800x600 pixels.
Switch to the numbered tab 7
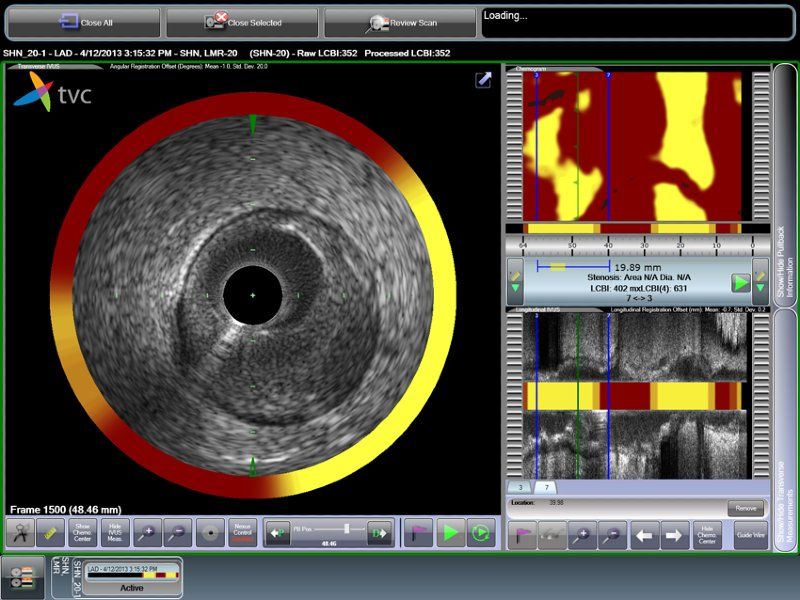(x=547, y=489)
